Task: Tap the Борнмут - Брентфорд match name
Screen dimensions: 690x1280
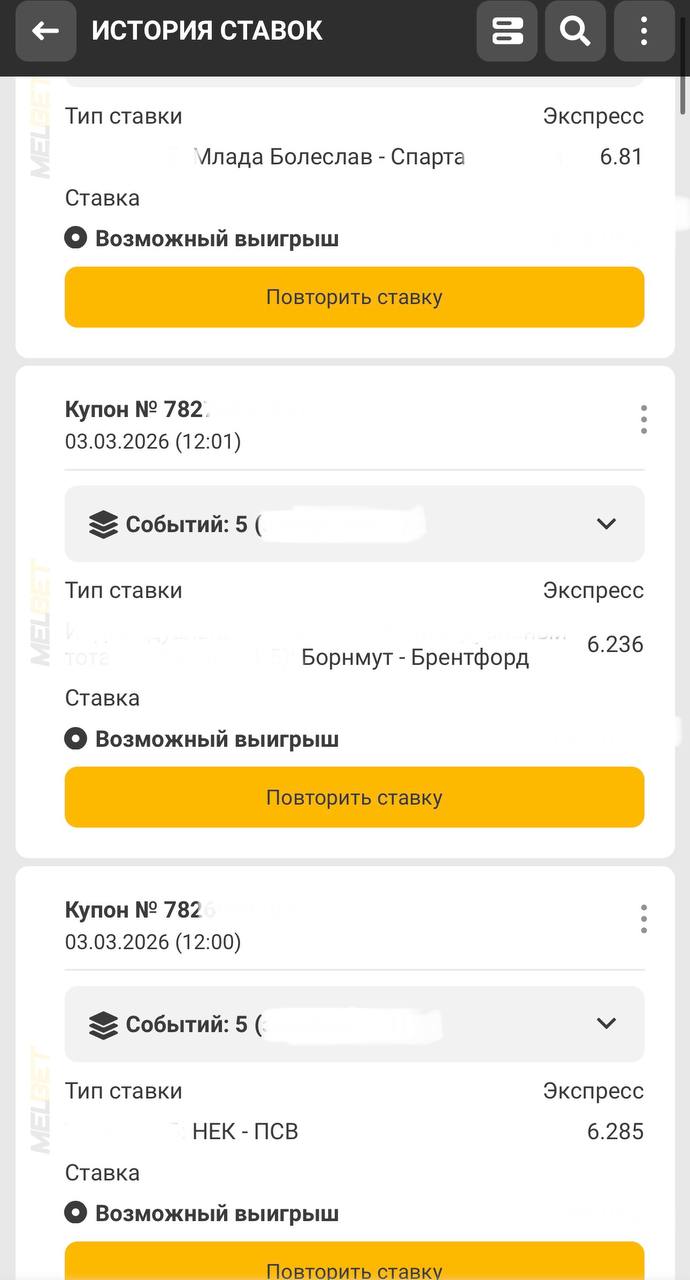Action: pyautogui.click(x=415, y=658)
